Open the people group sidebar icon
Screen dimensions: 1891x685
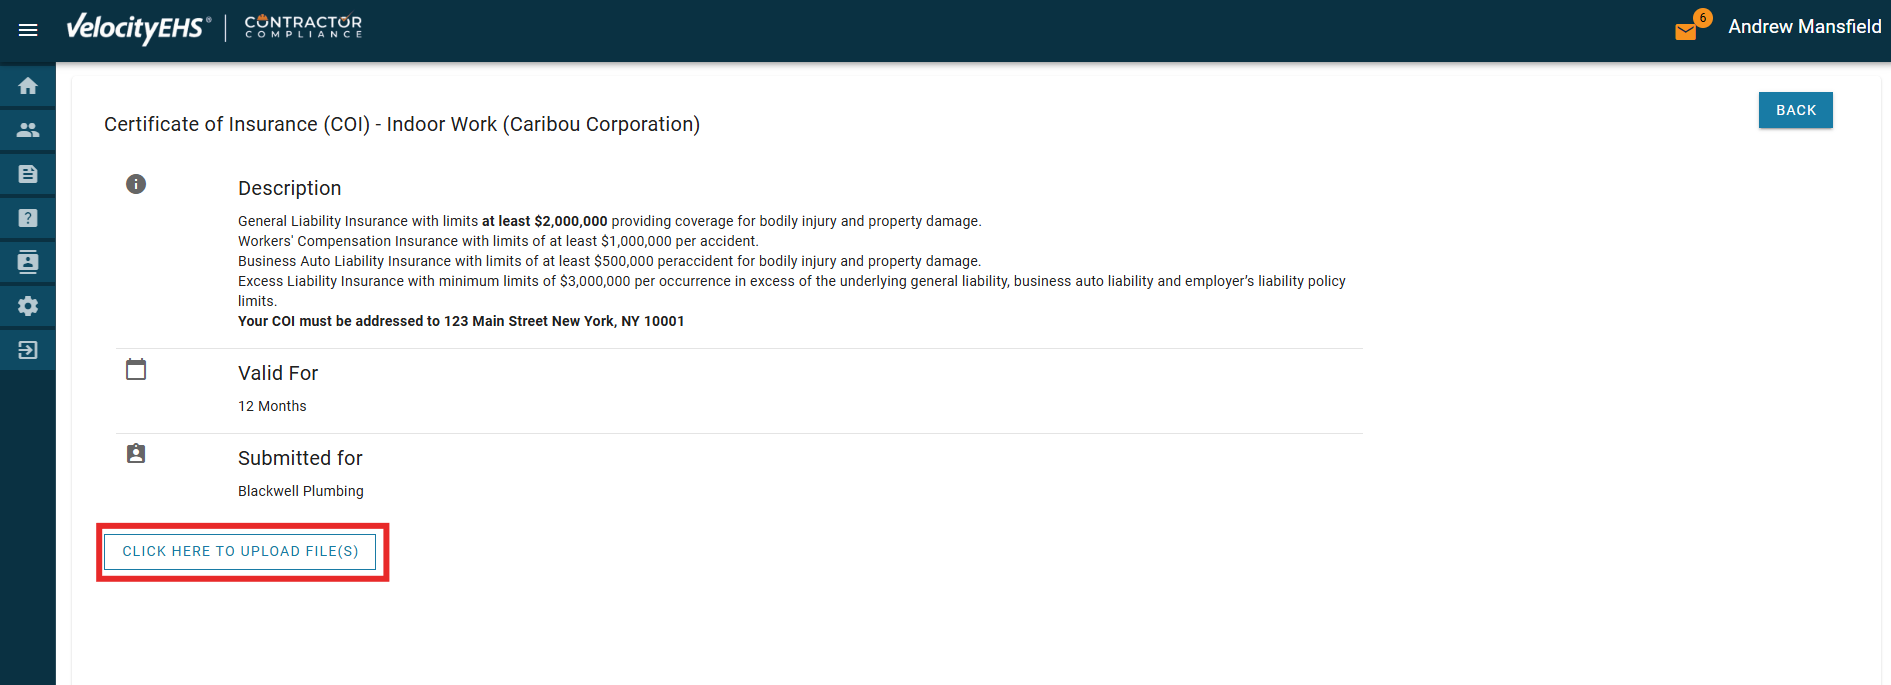tap(28, 130)
